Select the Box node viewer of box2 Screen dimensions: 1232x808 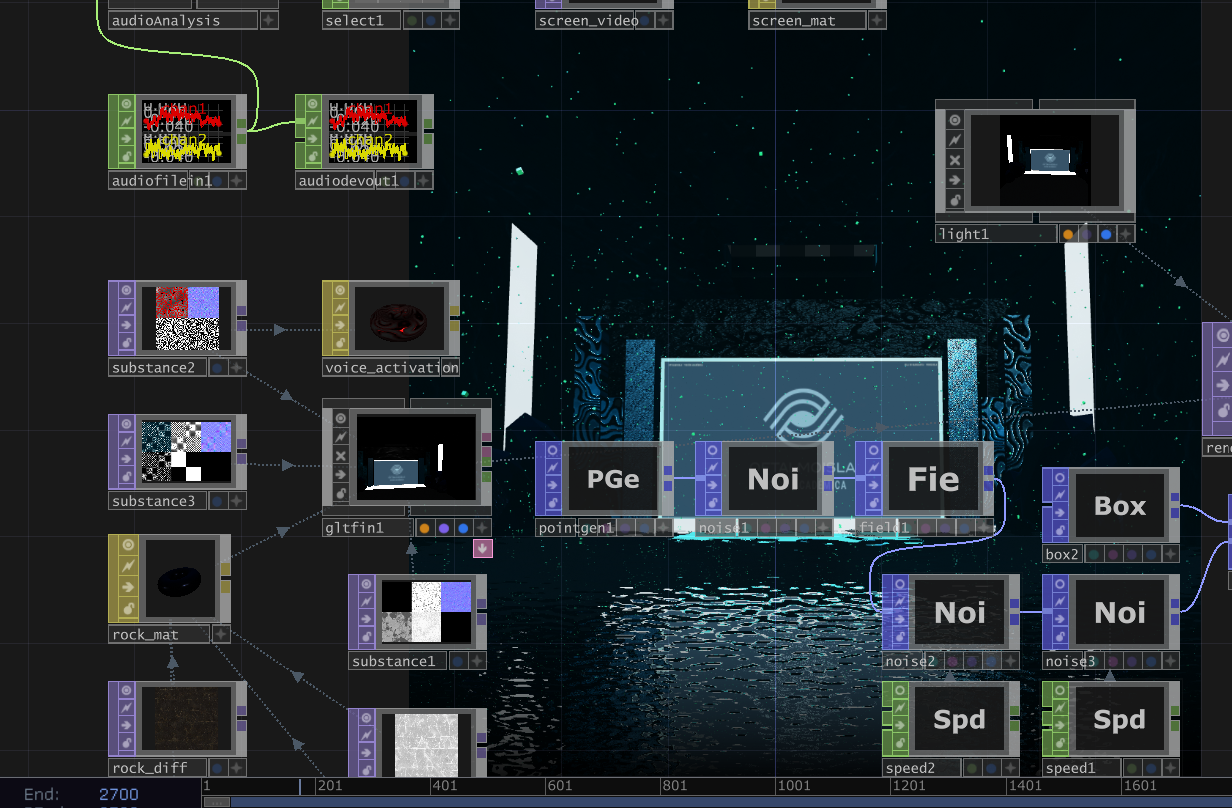1120,506
